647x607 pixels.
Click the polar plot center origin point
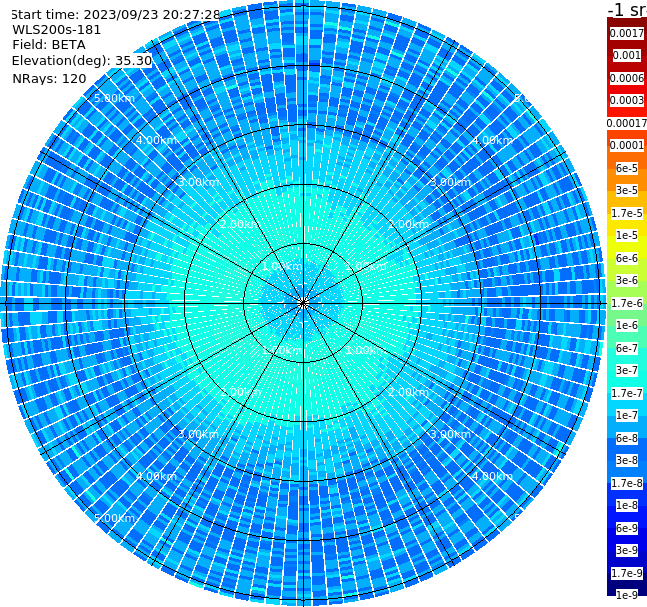coord(303,304)
